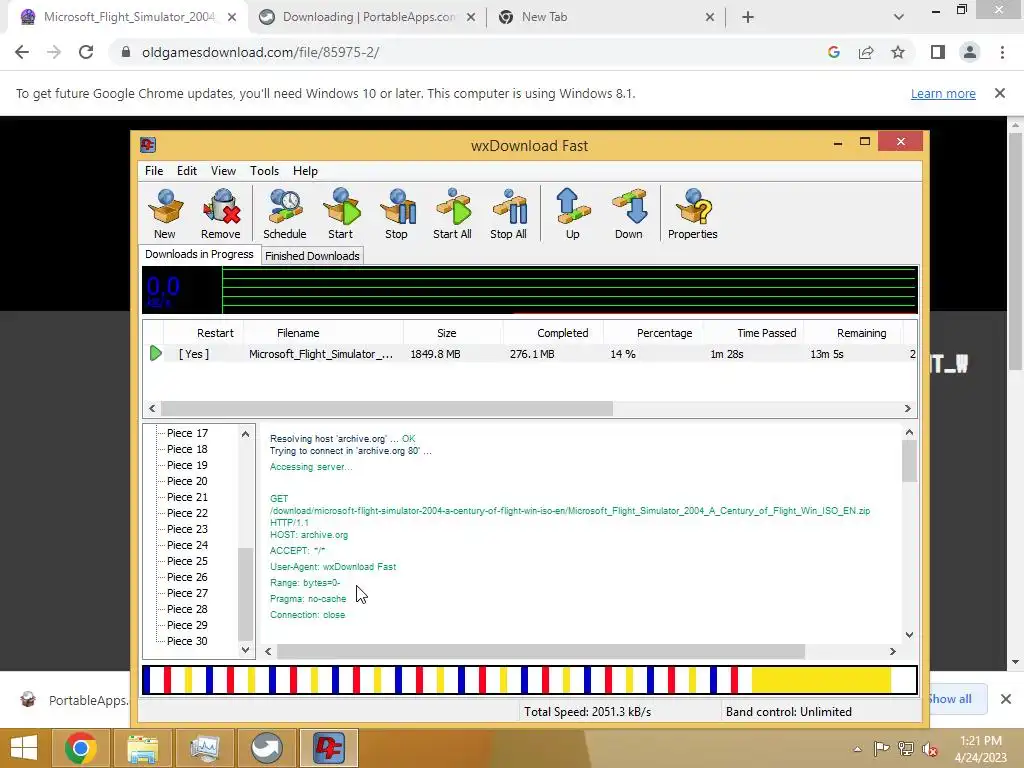Screen dimensions: 1024x768
Task: Click the 14 % percentage cell
Action: click(x=623, y=354)
